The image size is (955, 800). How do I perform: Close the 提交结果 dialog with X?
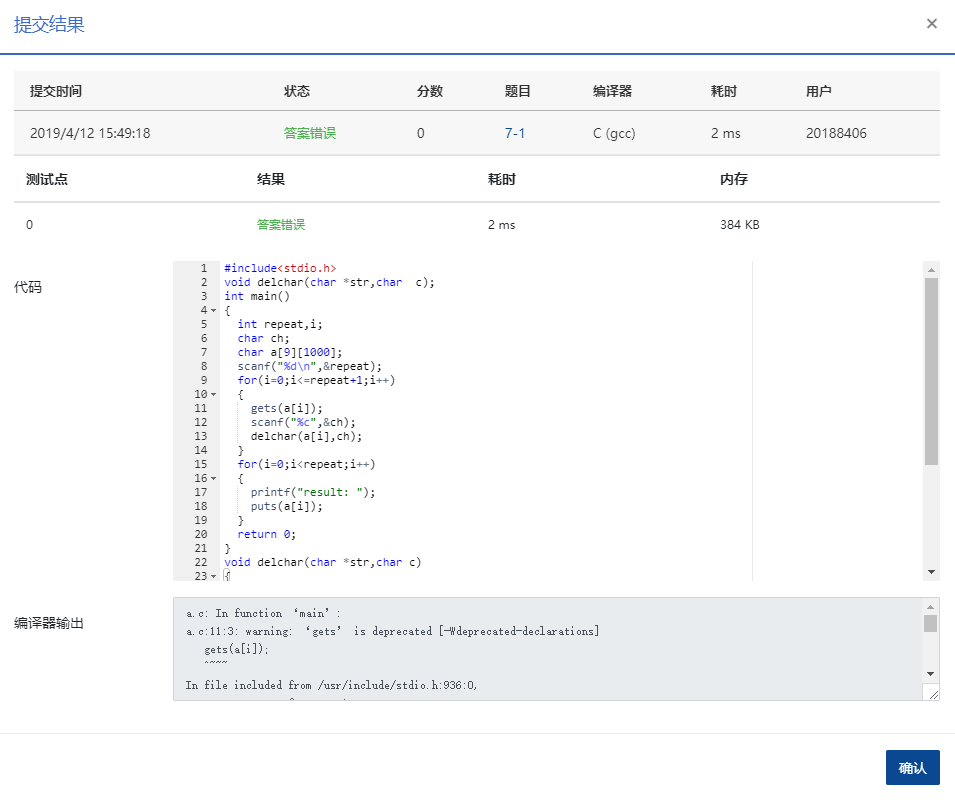[932, 24]
